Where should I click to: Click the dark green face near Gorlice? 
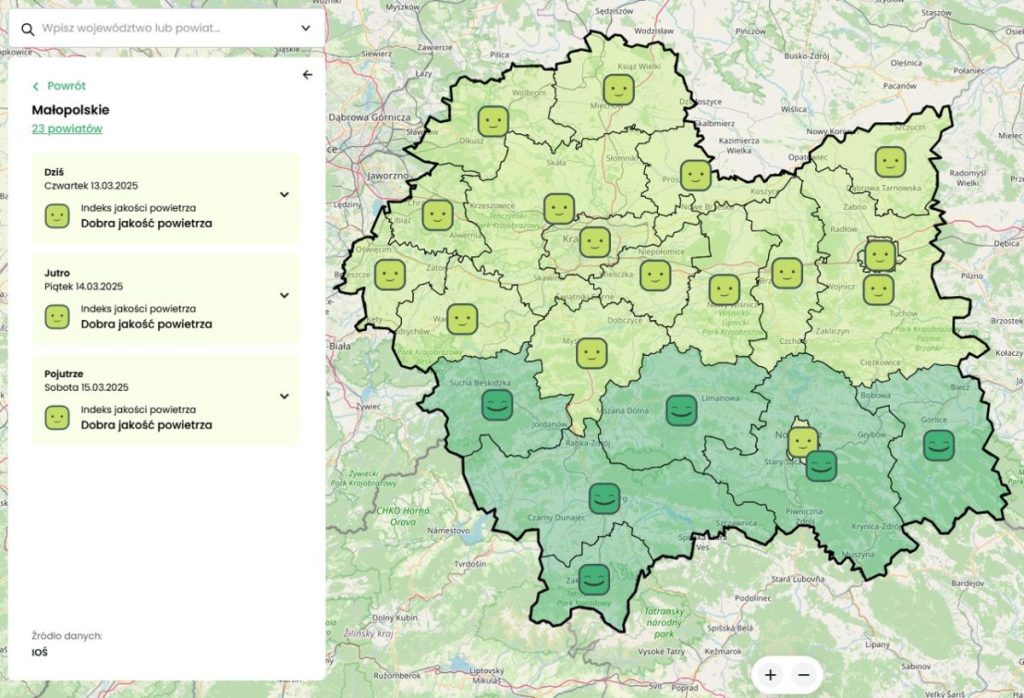pyautogui.click(x=938, y=445)
